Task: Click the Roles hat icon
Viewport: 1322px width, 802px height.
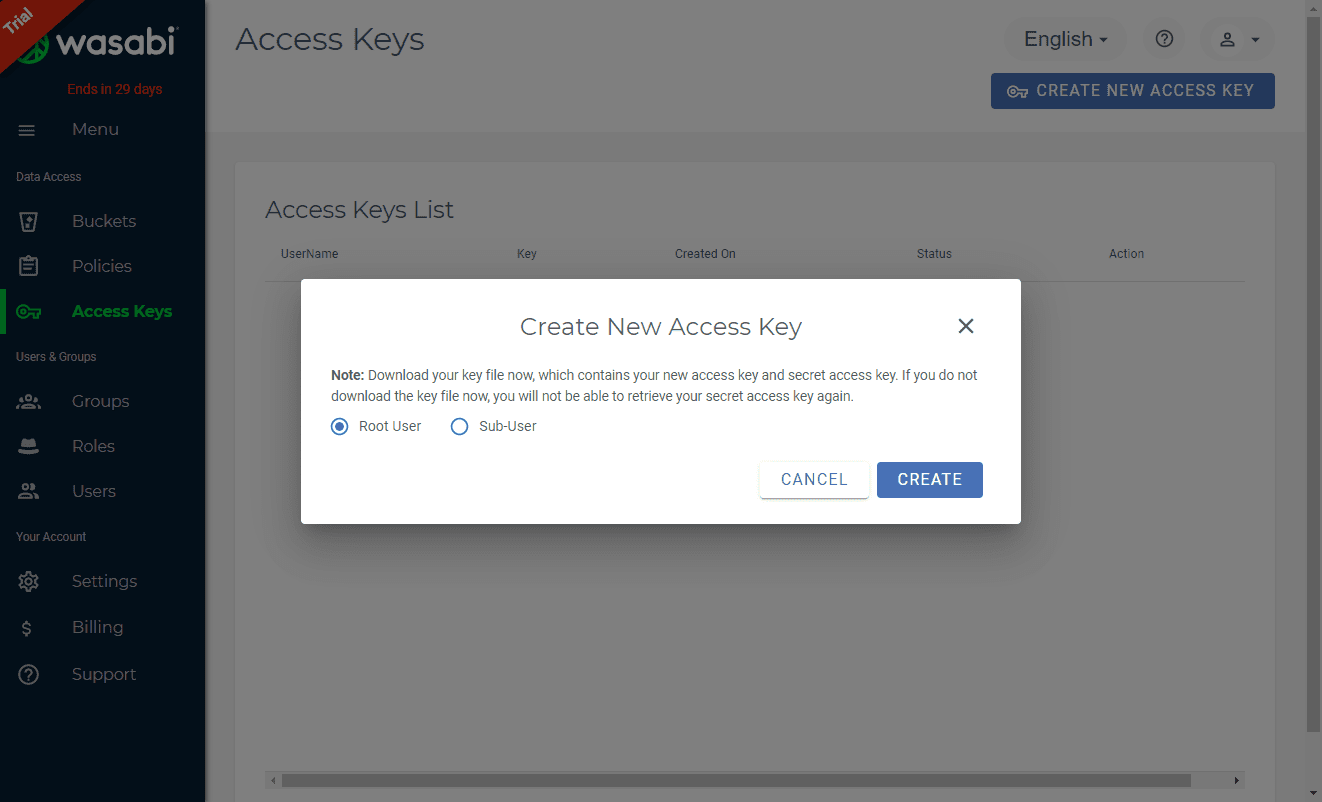Action: (x=29, y=447)
